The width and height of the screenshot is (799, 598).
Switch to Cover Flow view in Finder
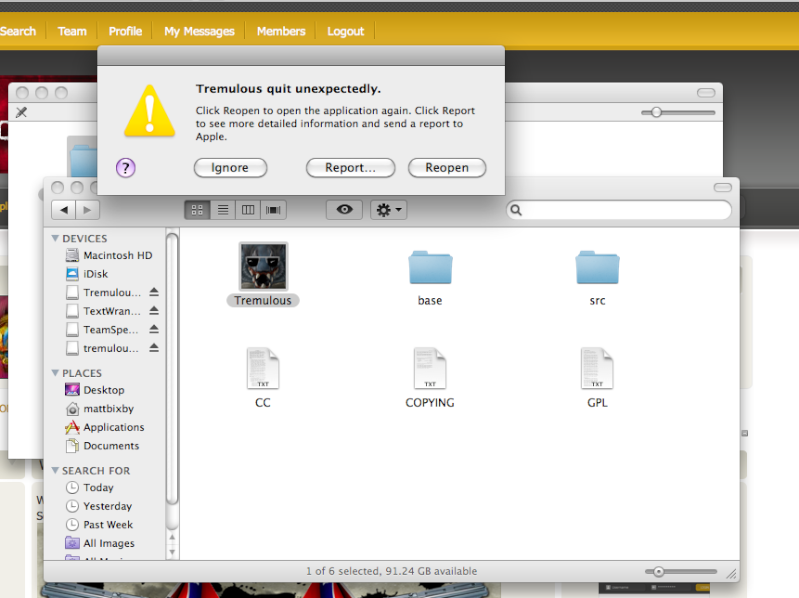click(x=274, y=210)
